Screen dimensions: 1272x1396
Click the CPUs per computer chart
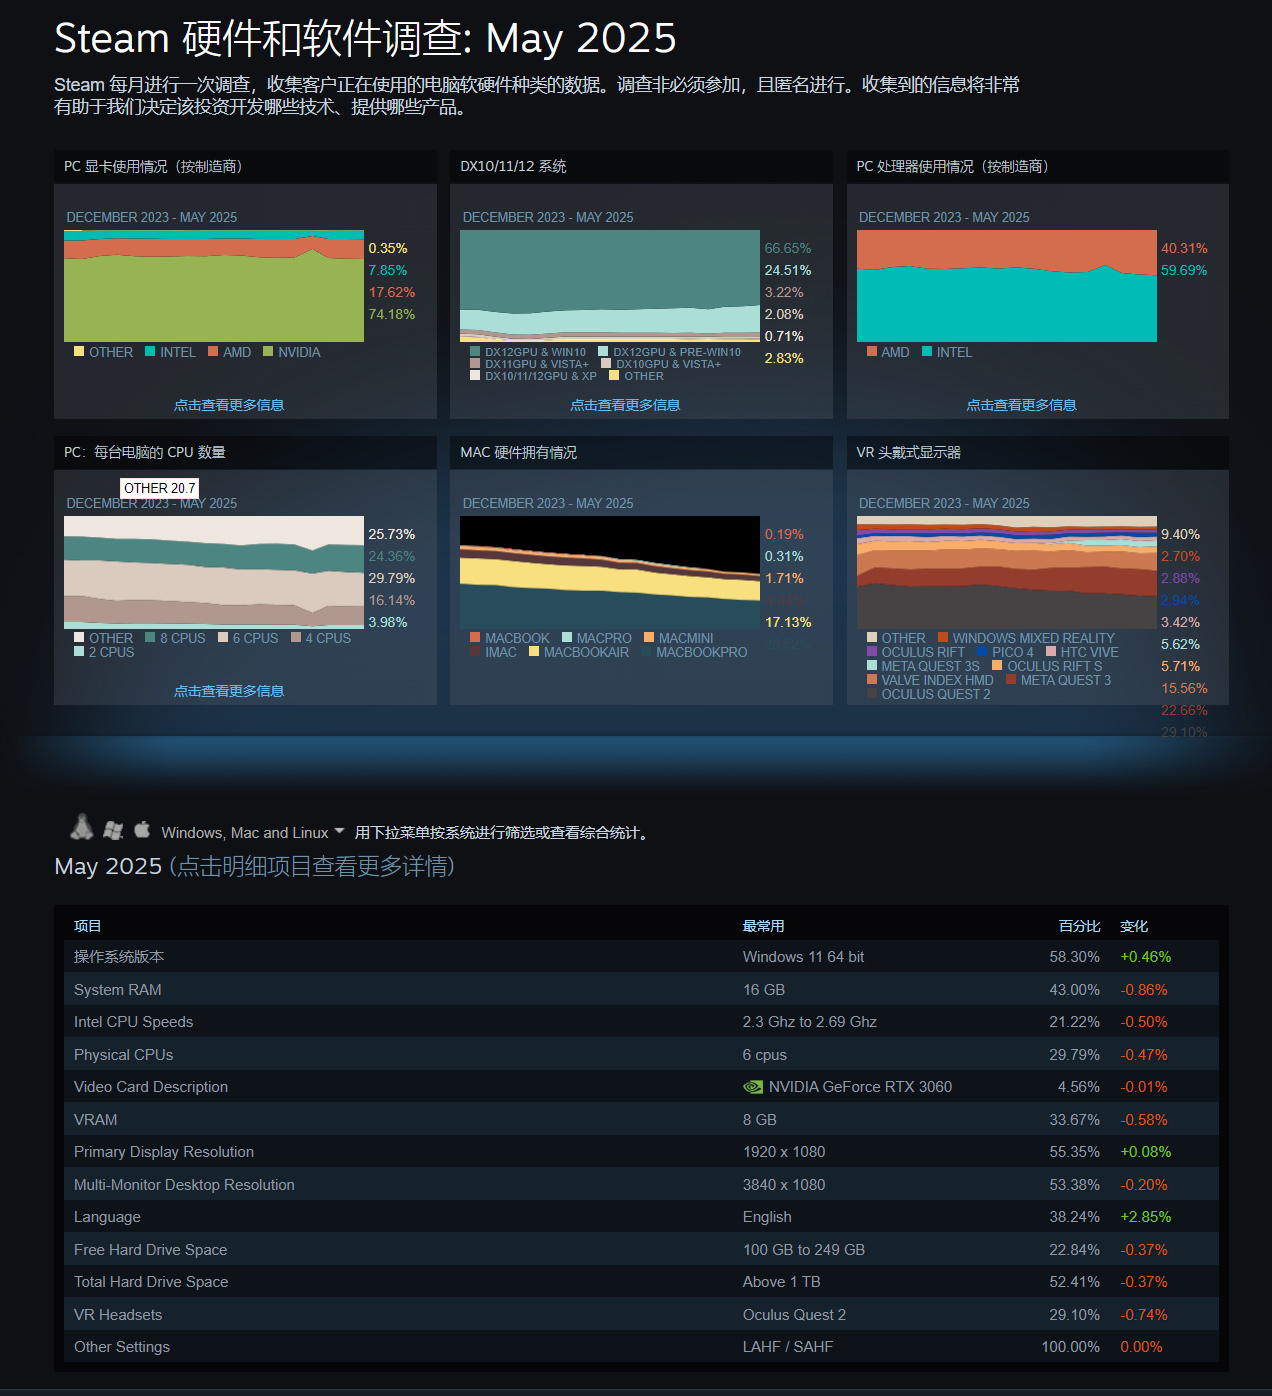(x=214, y=572)
